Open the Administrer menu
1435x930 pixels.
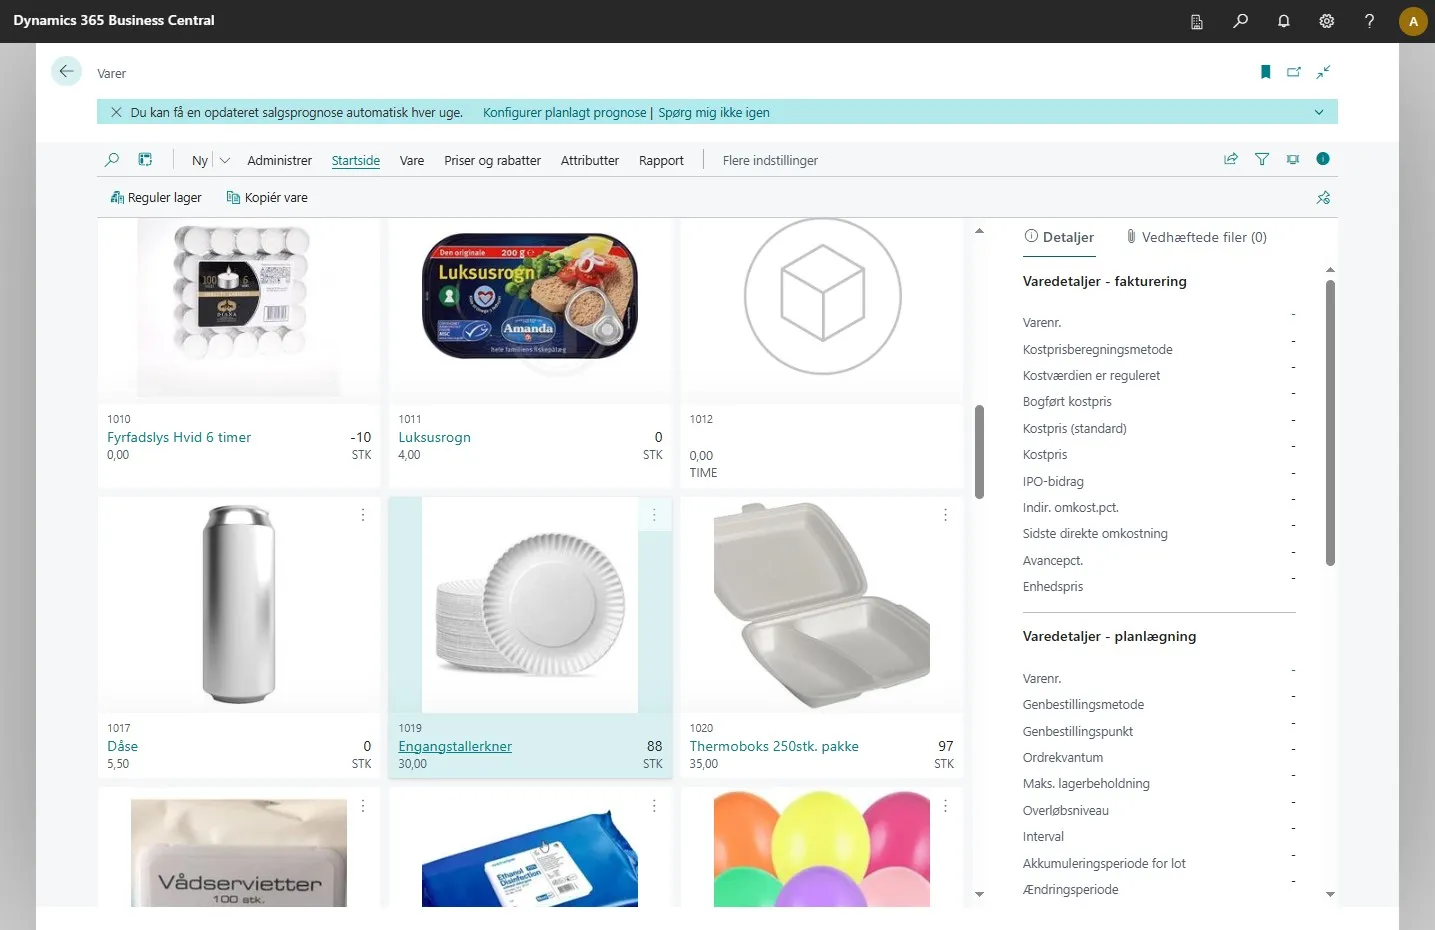[279, 161]
